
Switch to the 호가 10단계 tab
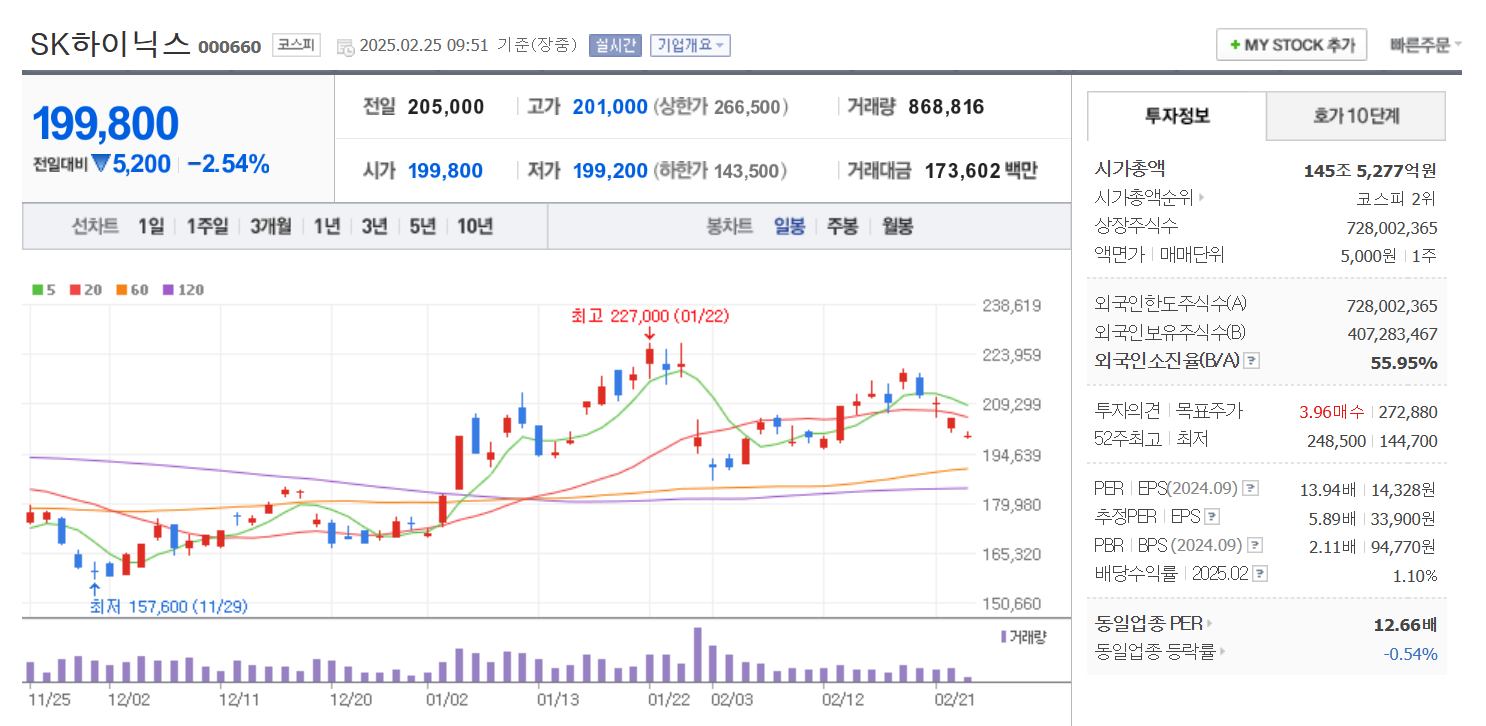(1356, 116)
